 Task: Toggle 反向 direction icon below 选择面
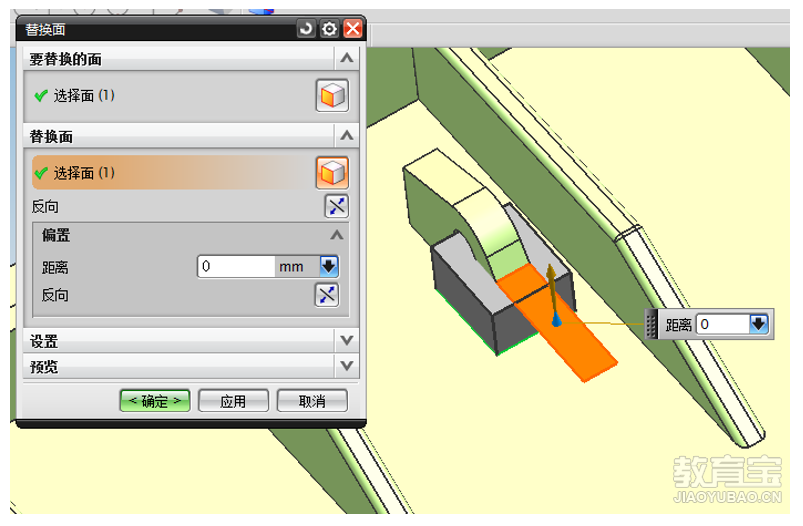click(336, 206)
